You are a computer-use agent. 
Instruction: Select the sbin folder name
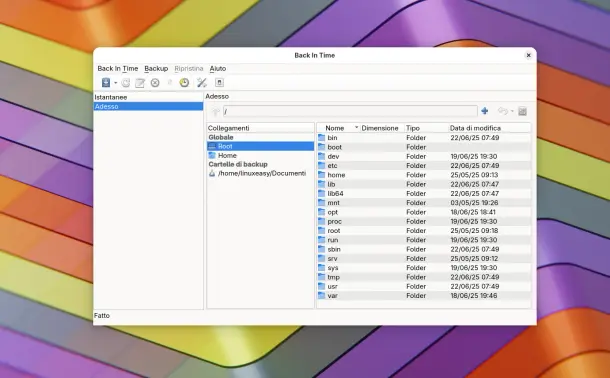(x=334, y=249)
